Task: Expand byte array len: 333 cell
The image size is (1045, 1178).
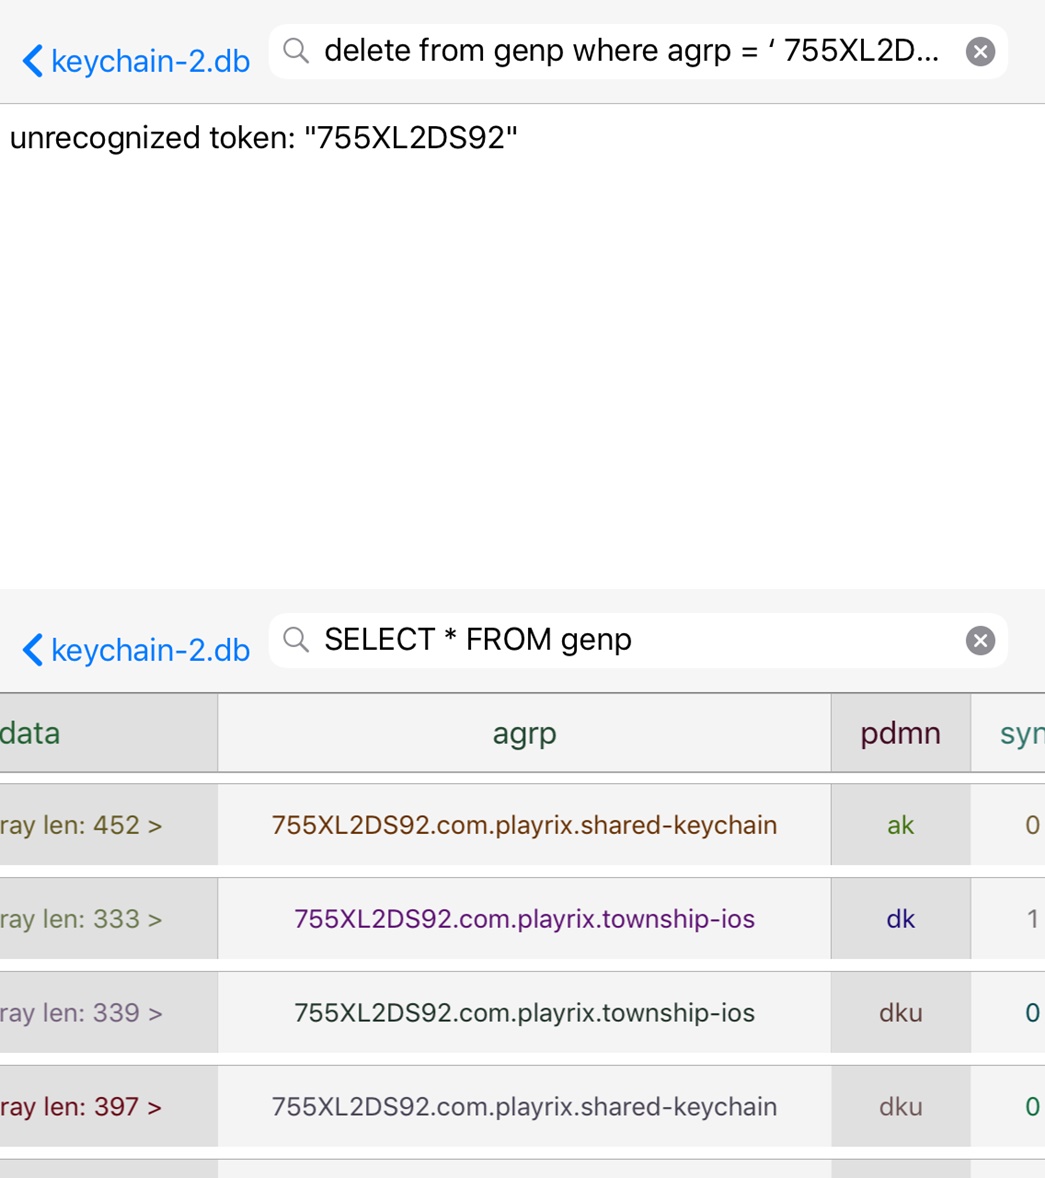Action: [108, 919]
